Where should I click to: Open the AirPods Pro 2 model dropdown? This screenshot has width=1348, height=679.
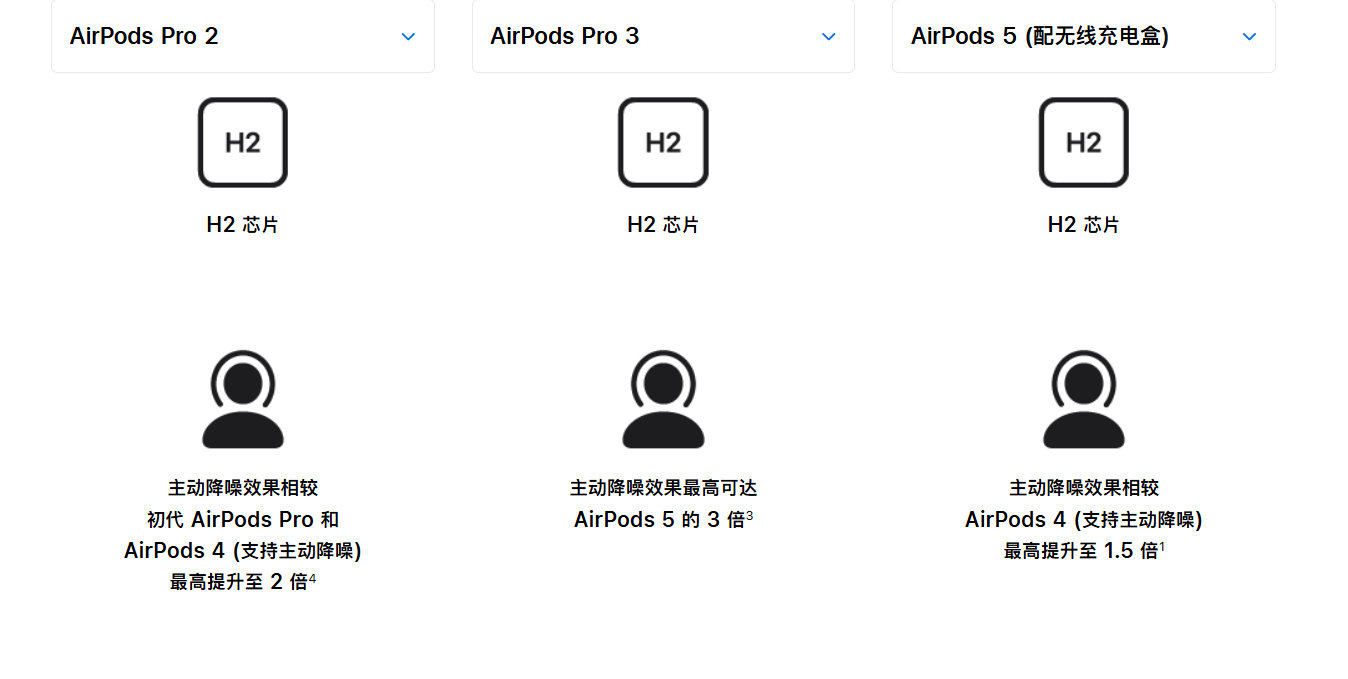[243, 36]
